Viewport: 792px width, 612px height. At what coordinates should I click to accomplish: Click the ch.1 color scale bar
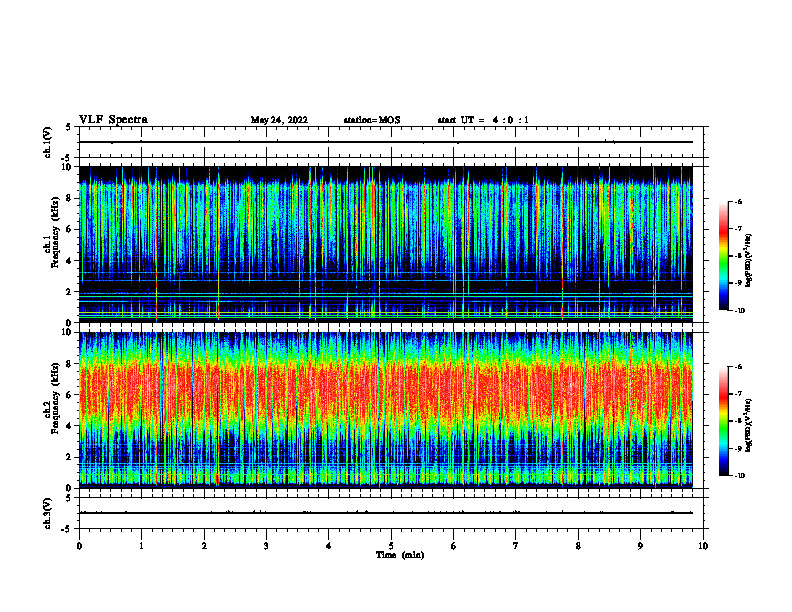(723, 256)
